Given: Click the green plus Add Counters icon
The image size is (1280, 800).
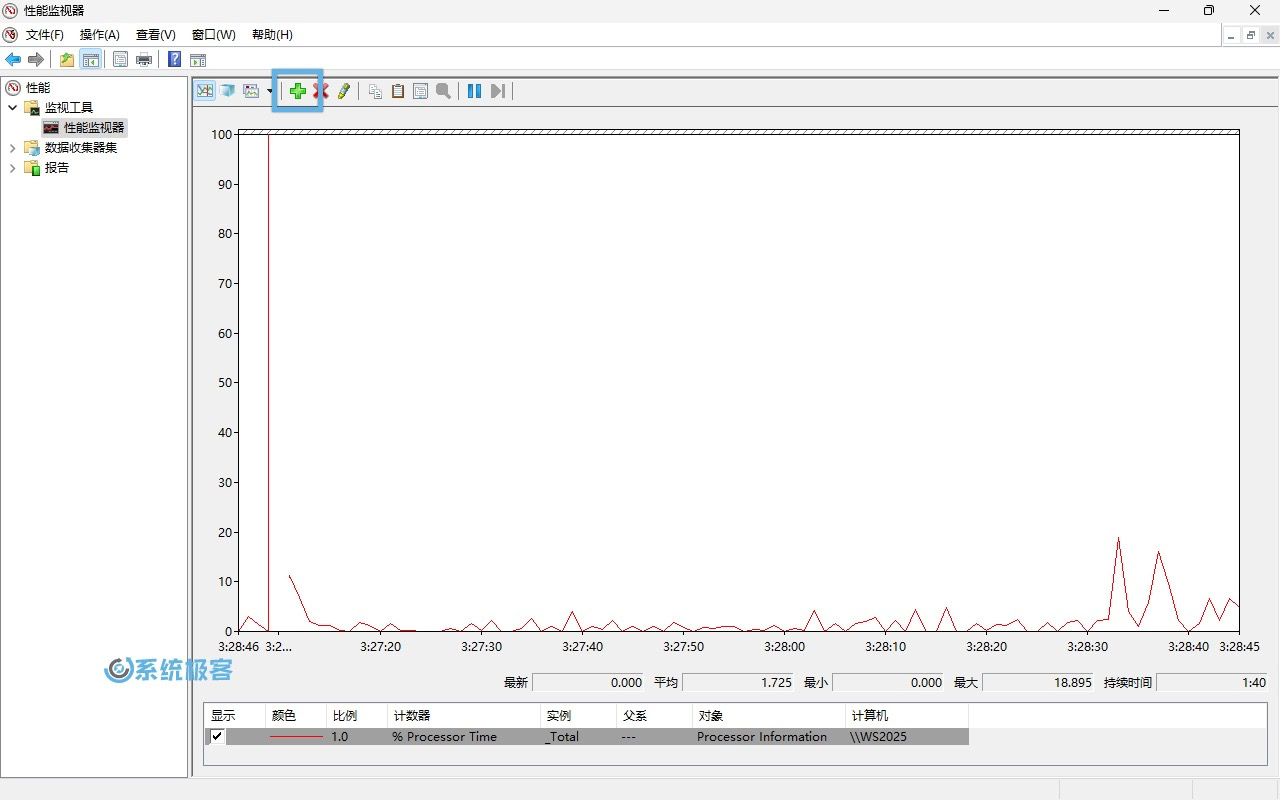Looking at the screenshot, I should tap(298, 91).
